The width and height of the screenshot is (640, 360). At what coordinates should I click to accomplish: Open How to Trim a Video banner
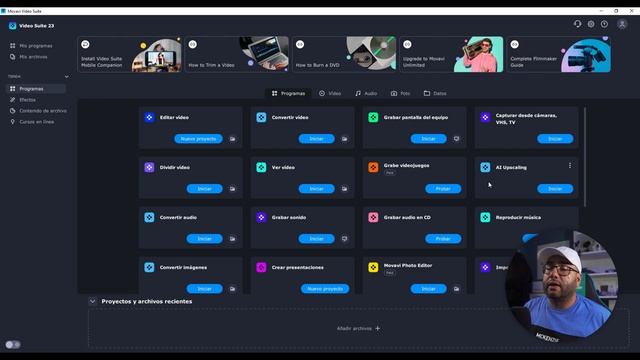pyautogui.click(x=237, y=54)
